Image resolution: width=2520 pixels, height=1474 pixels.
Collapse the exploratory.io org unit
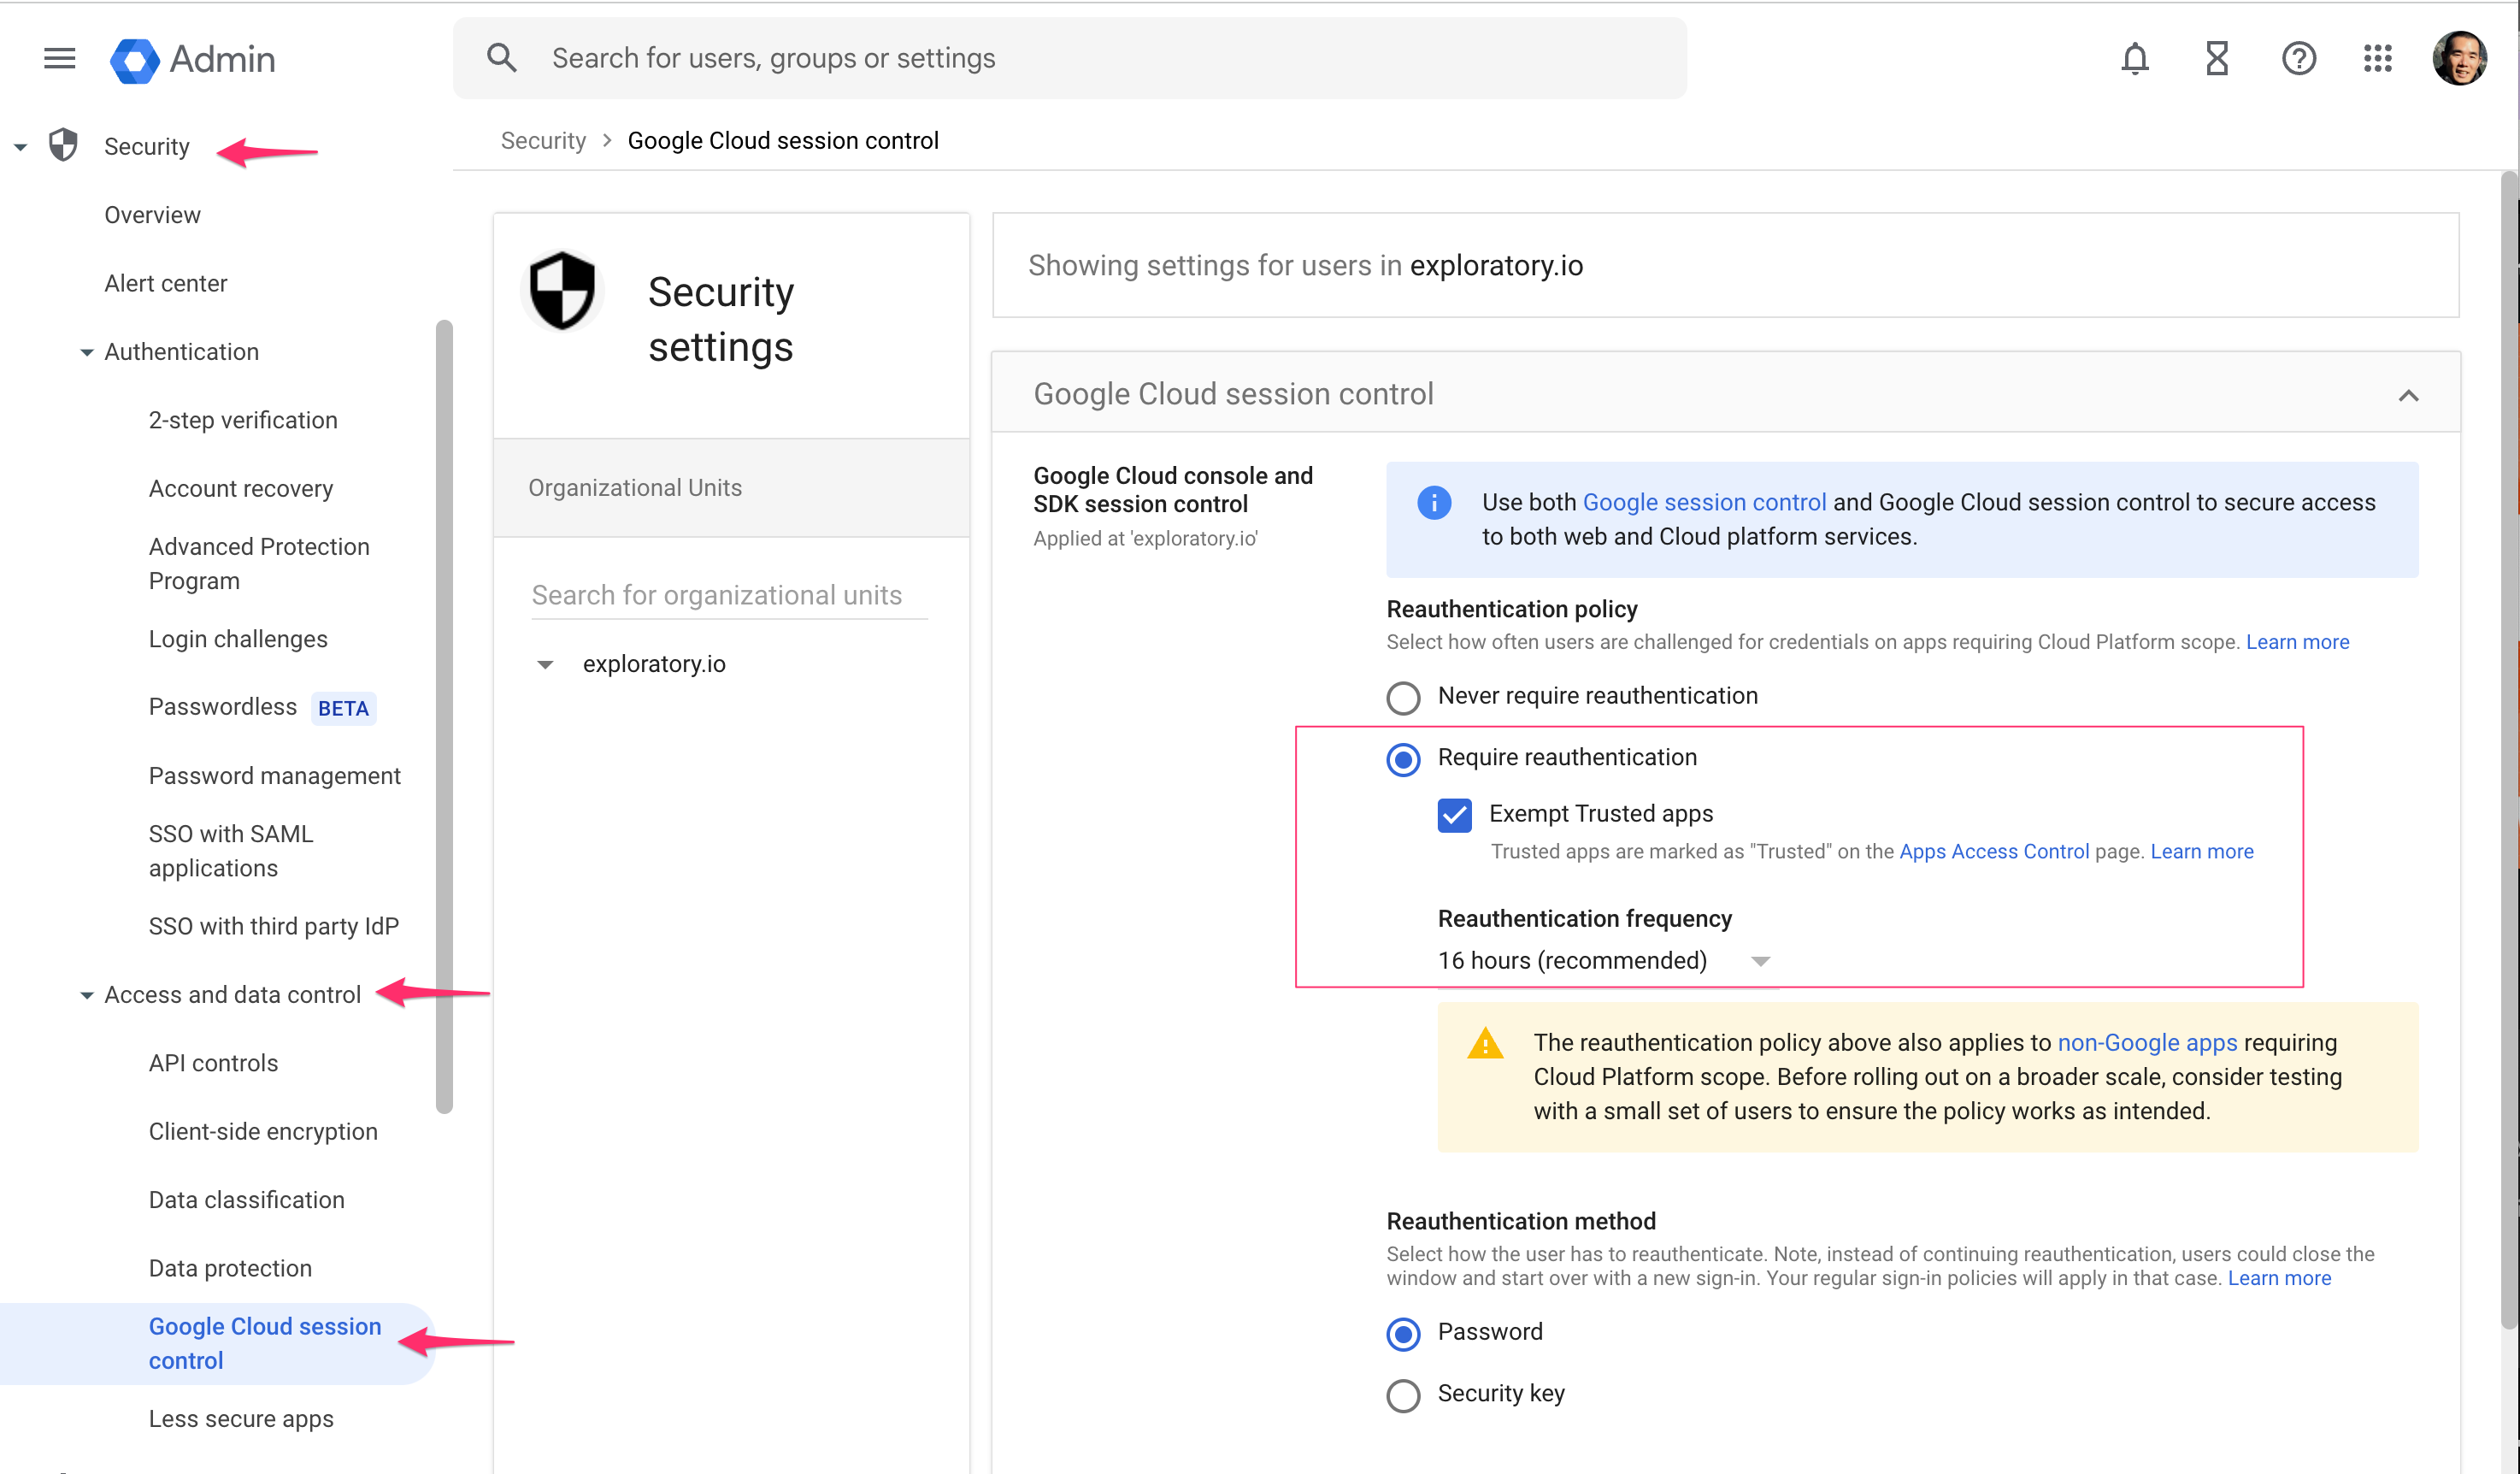[x=545, y=665]
